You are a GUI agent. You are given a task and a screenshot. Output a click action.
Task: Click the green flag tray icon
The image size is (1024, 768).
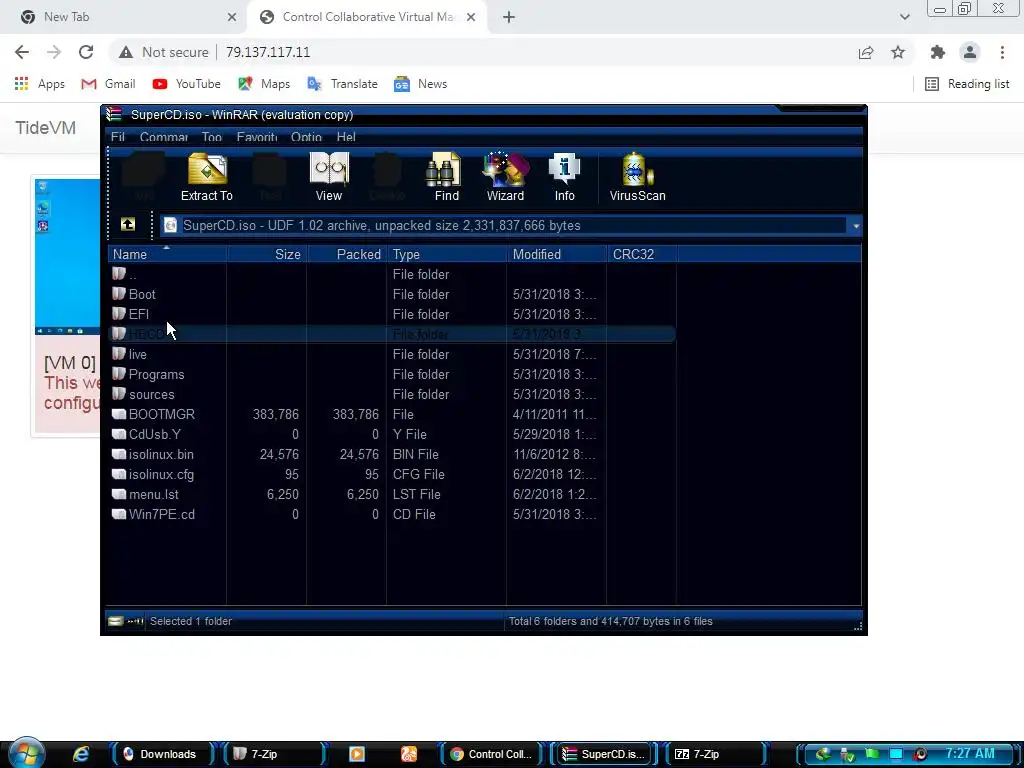click(x=872, y=754)
